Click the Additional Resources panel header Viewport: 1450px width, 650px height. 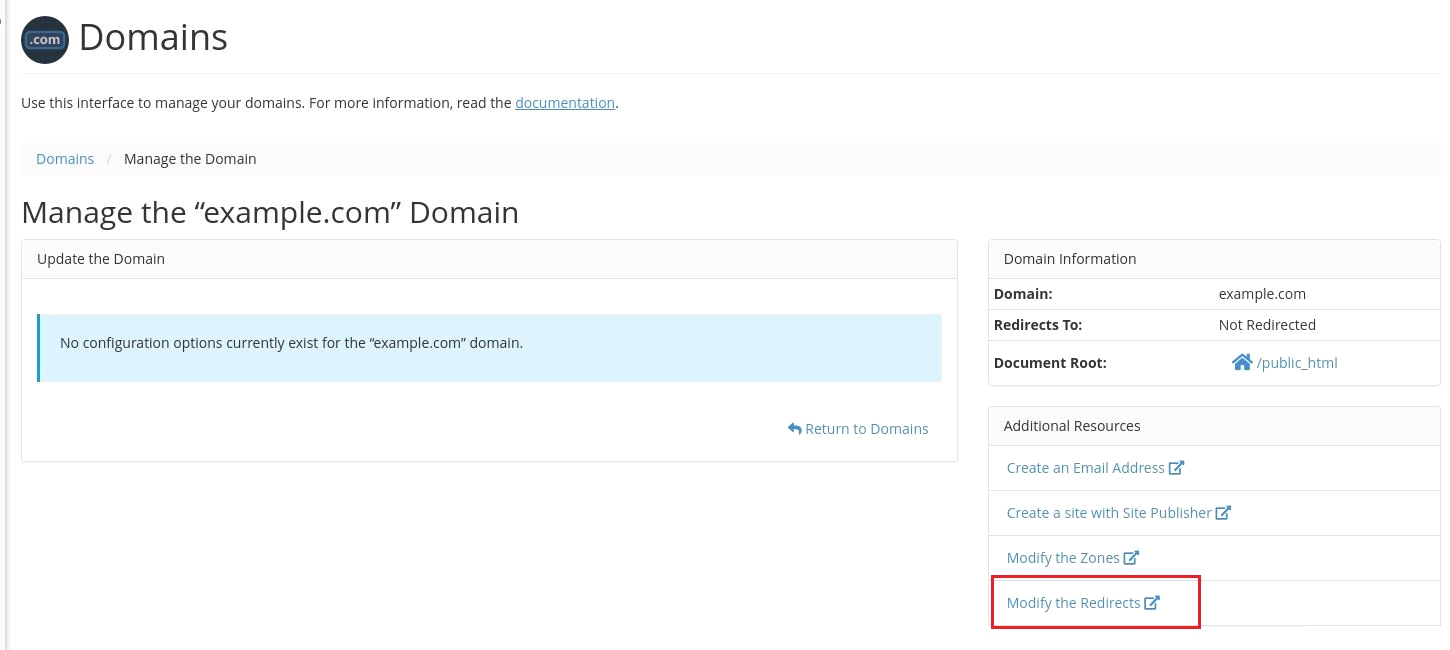[1072, 425]
